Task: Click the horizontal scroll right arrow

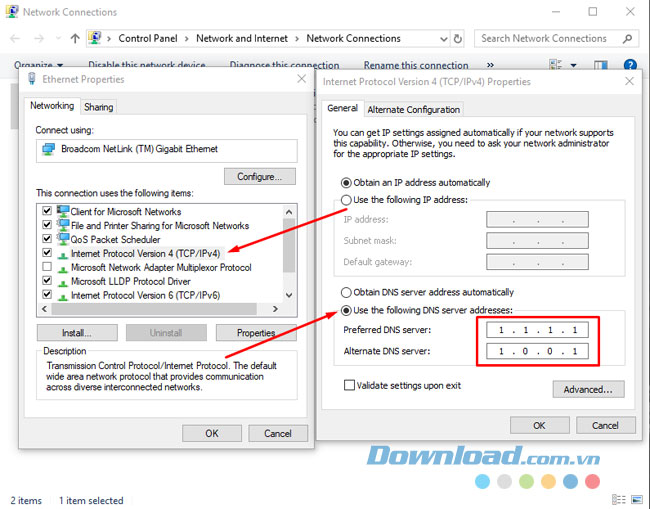Action: (x=275, y=309)
